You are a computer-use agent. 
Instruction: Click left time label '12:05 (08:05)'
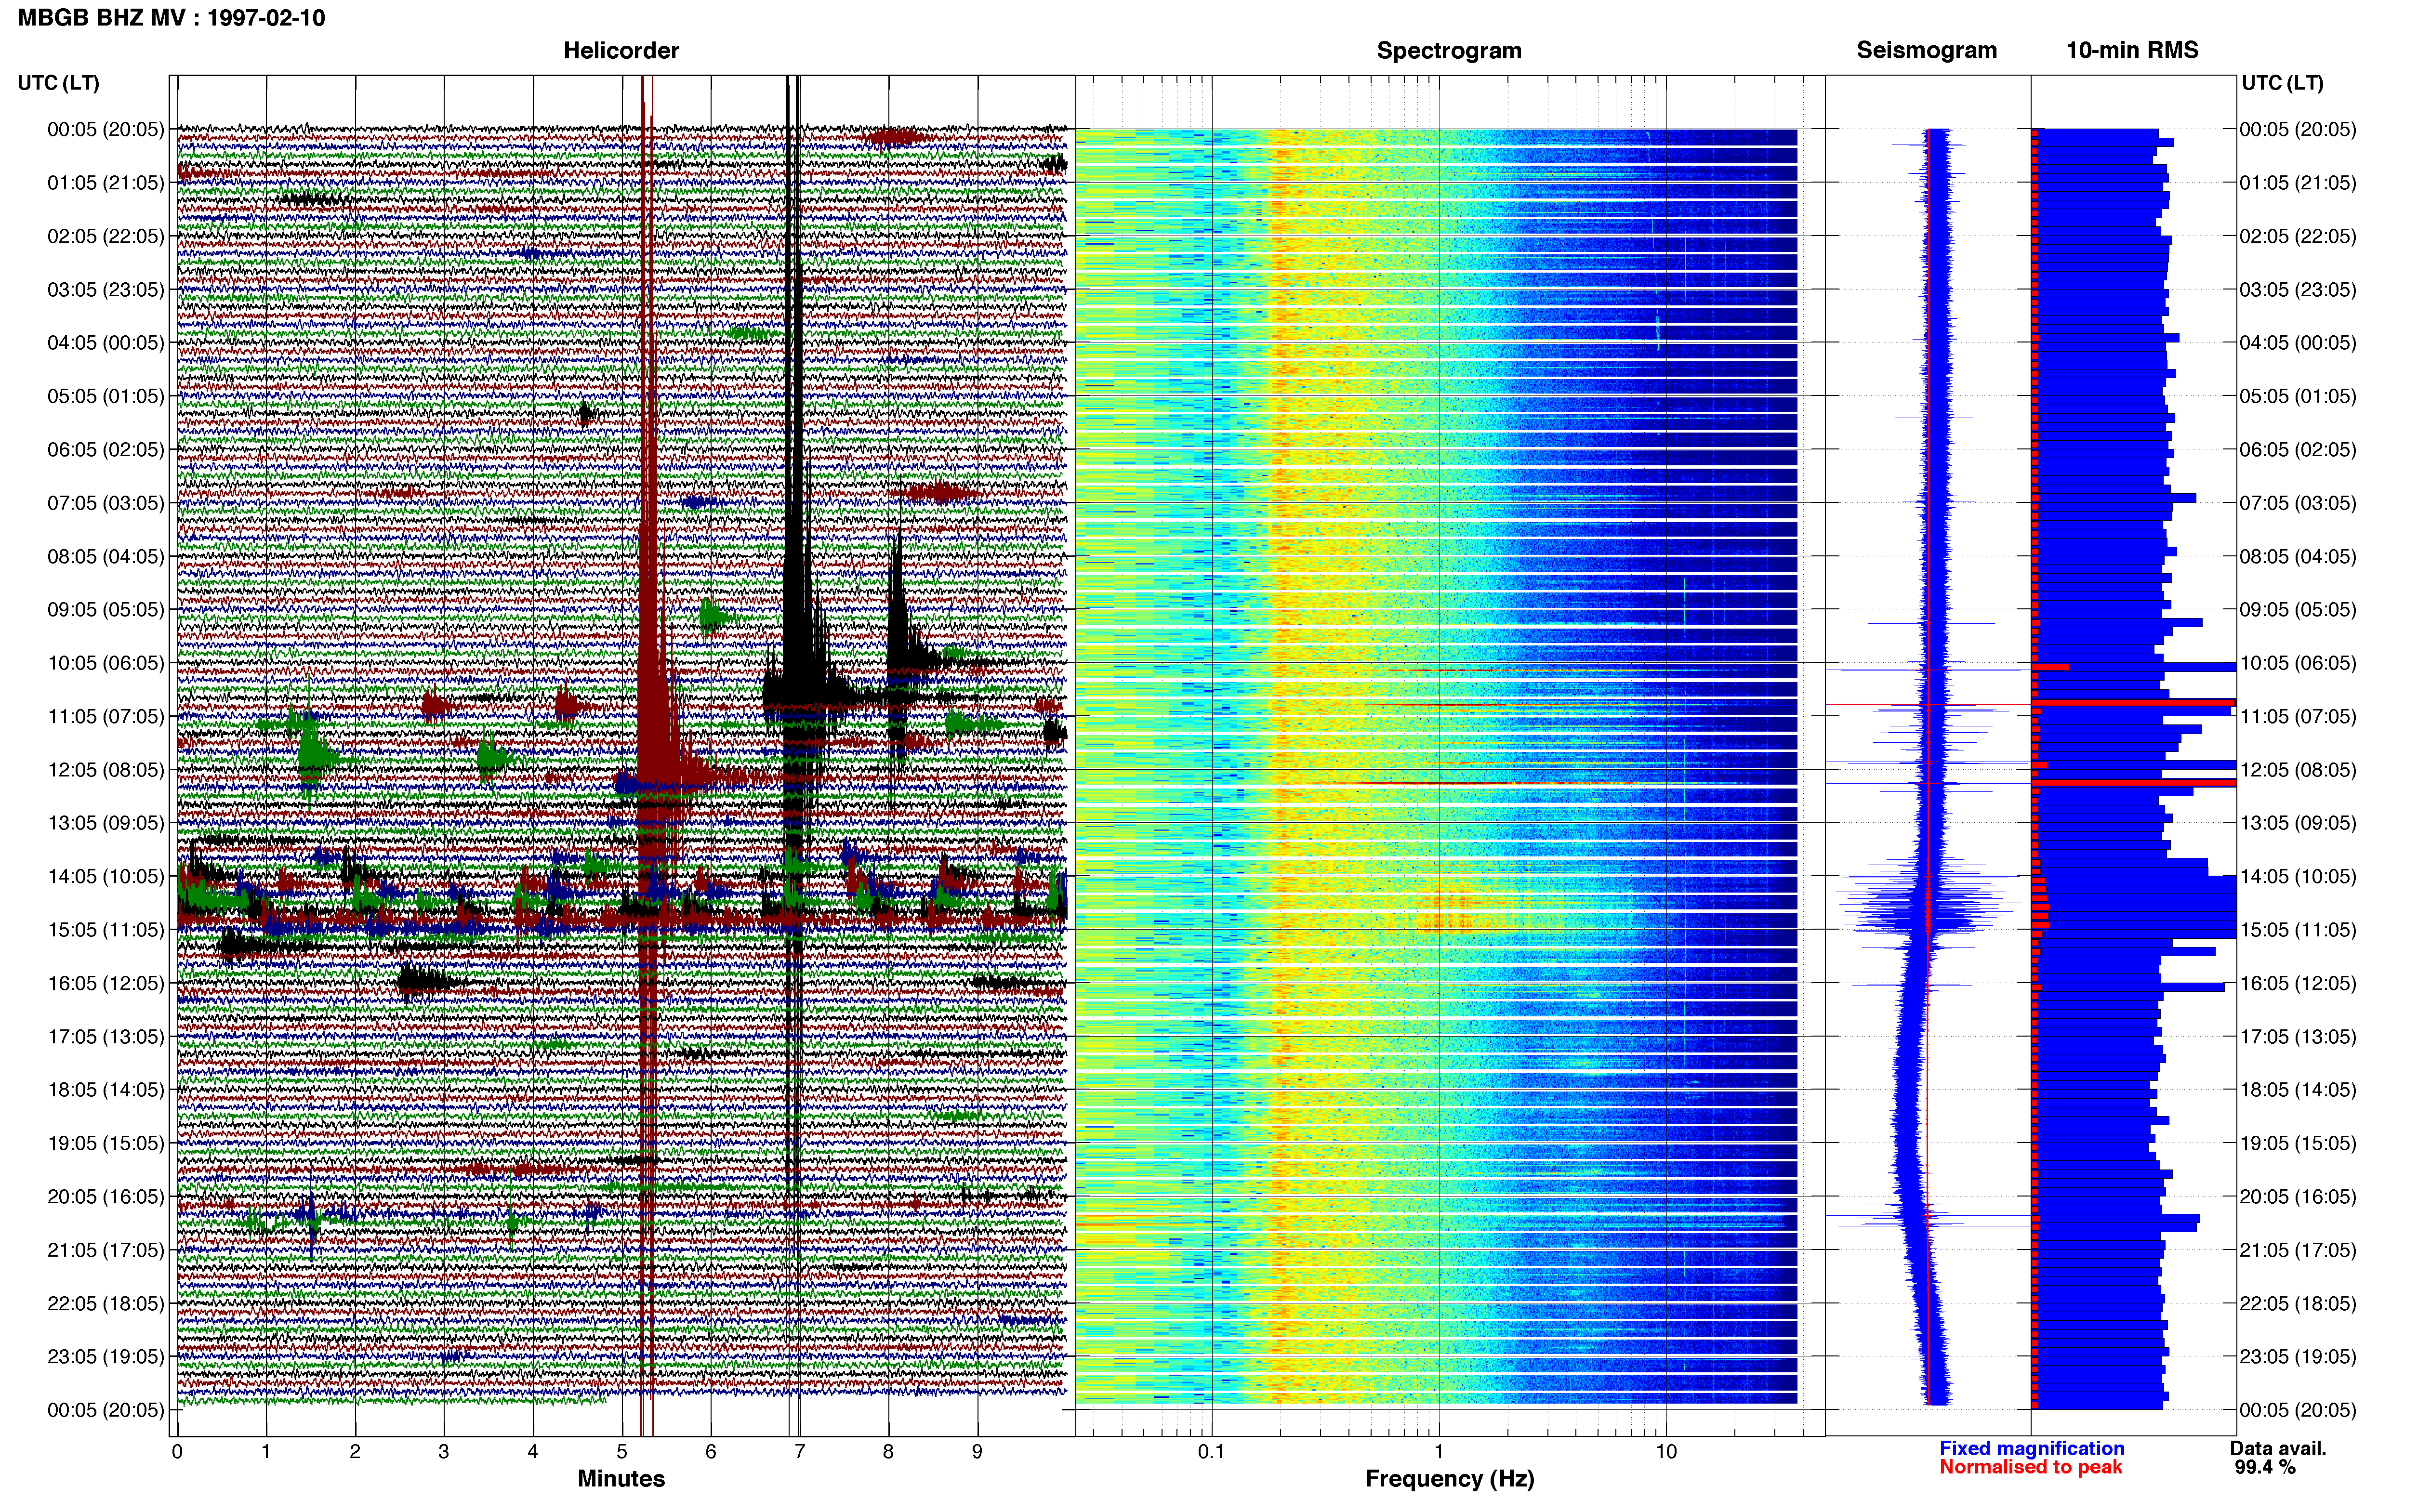tap(105, 770)
